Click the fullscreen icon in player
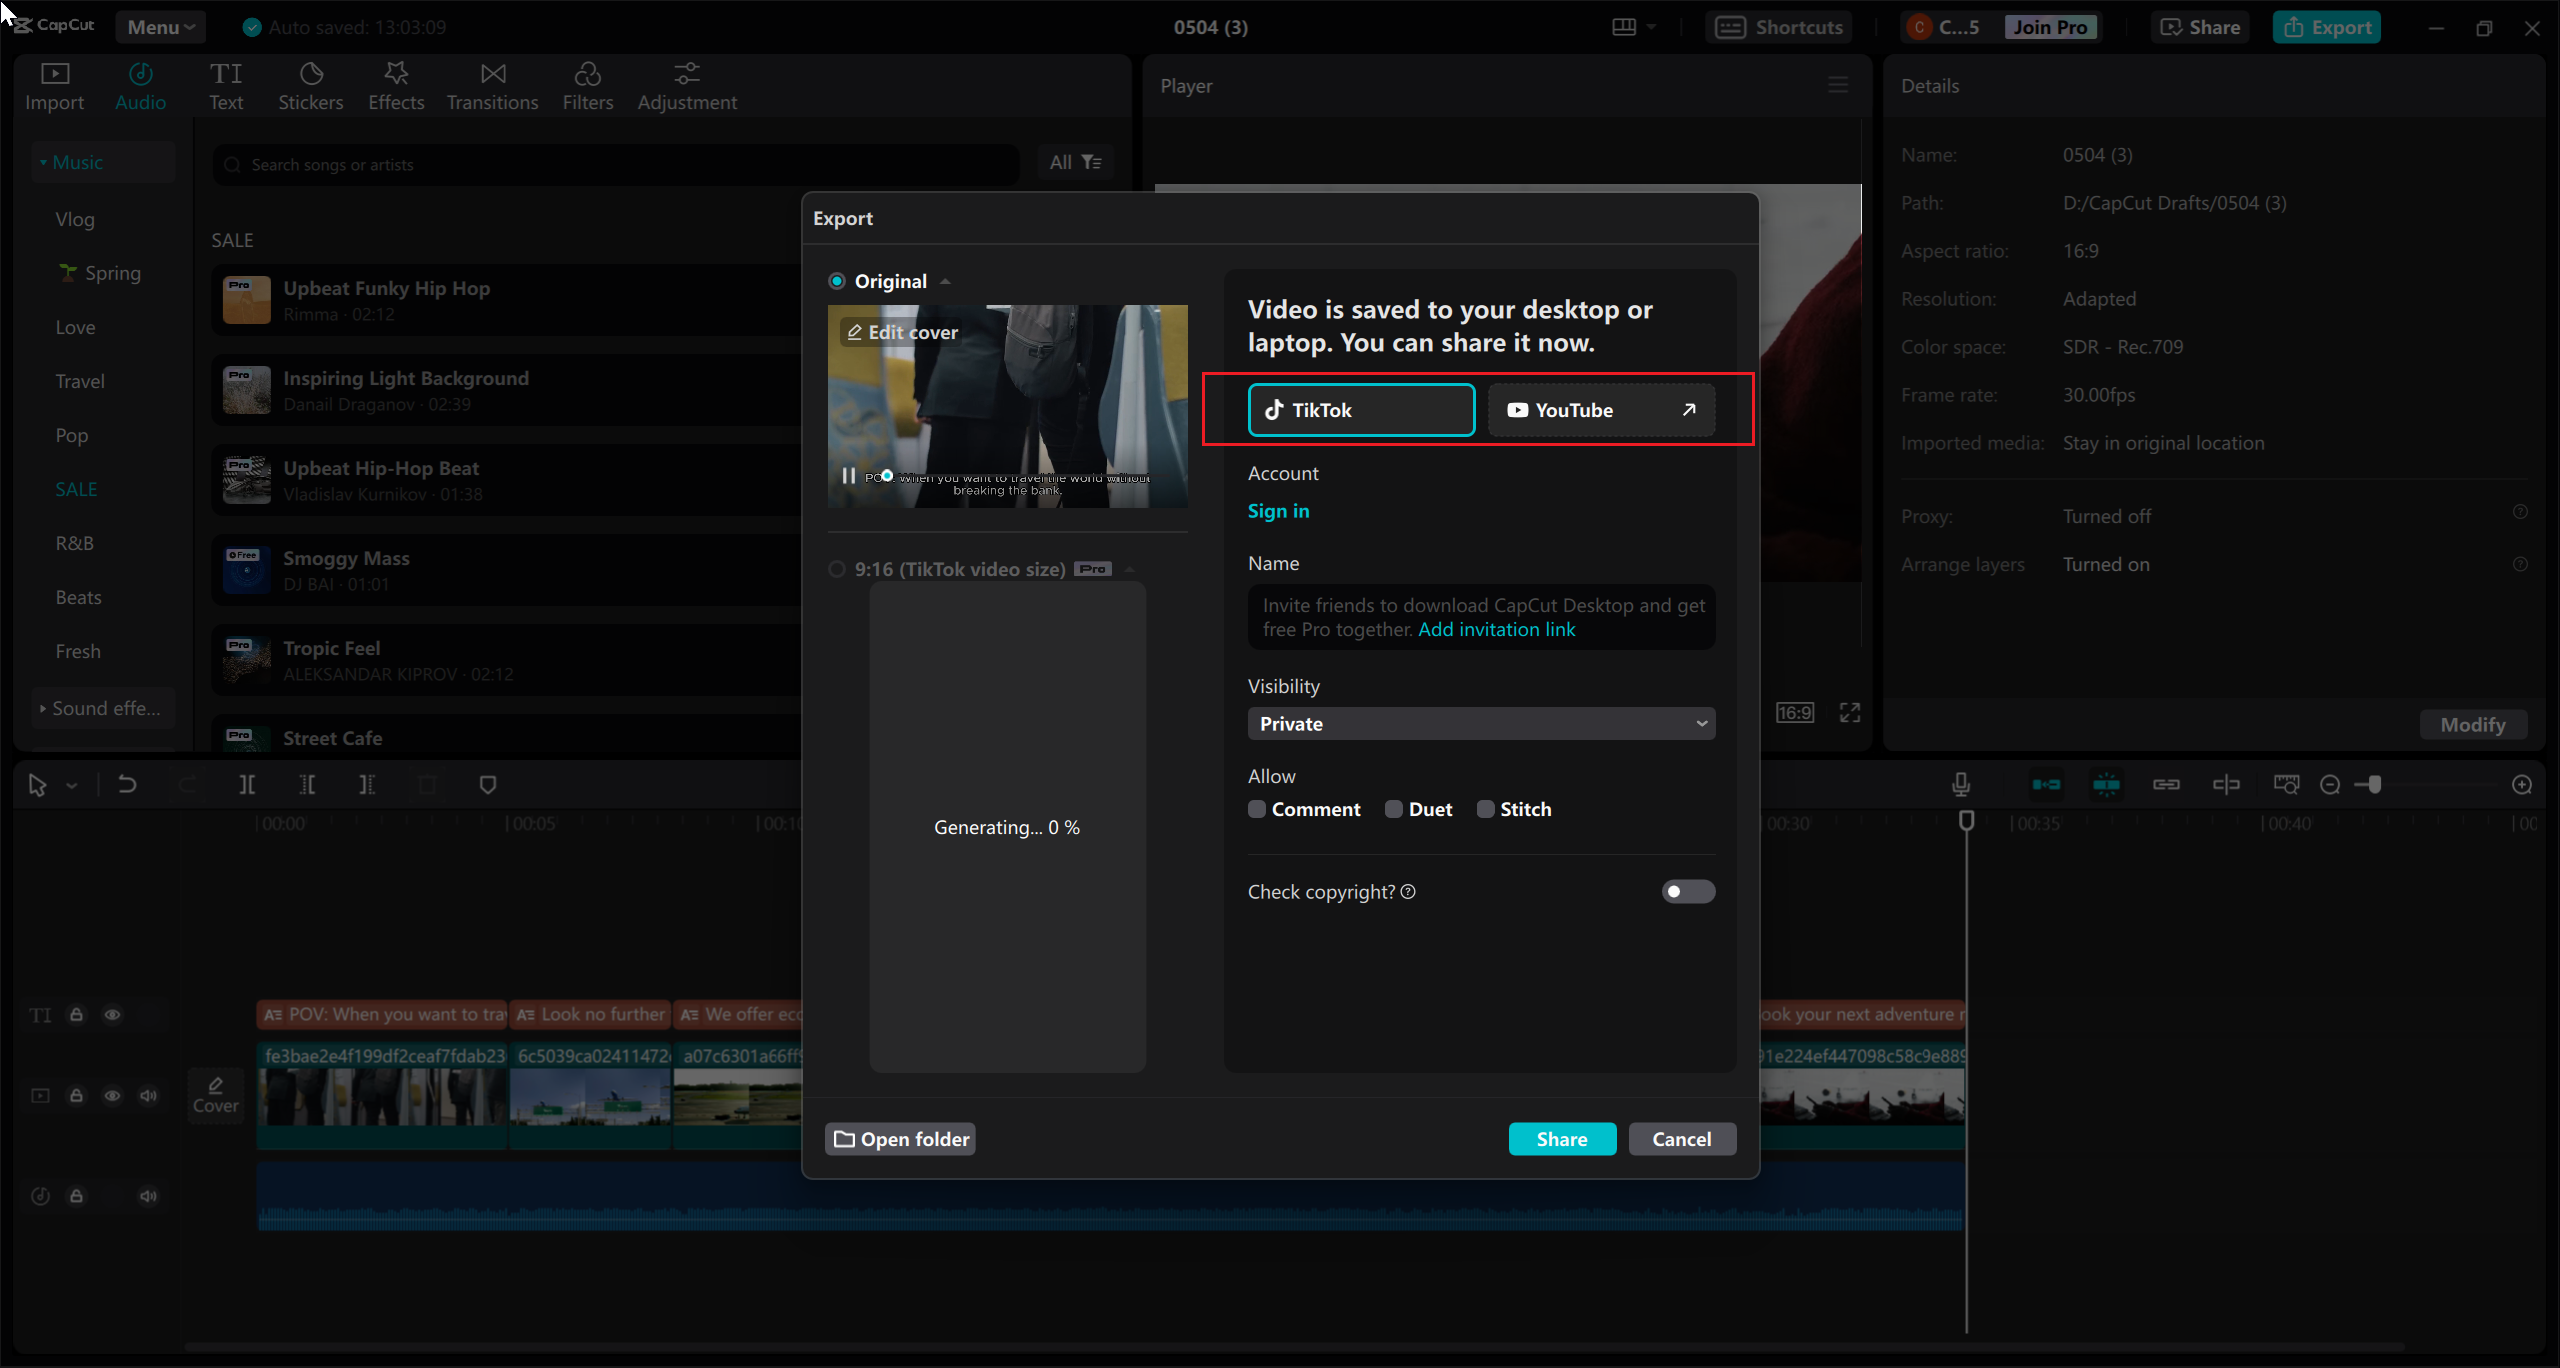Screen dimensions: 2560x1368 [x=1850, y=712]
